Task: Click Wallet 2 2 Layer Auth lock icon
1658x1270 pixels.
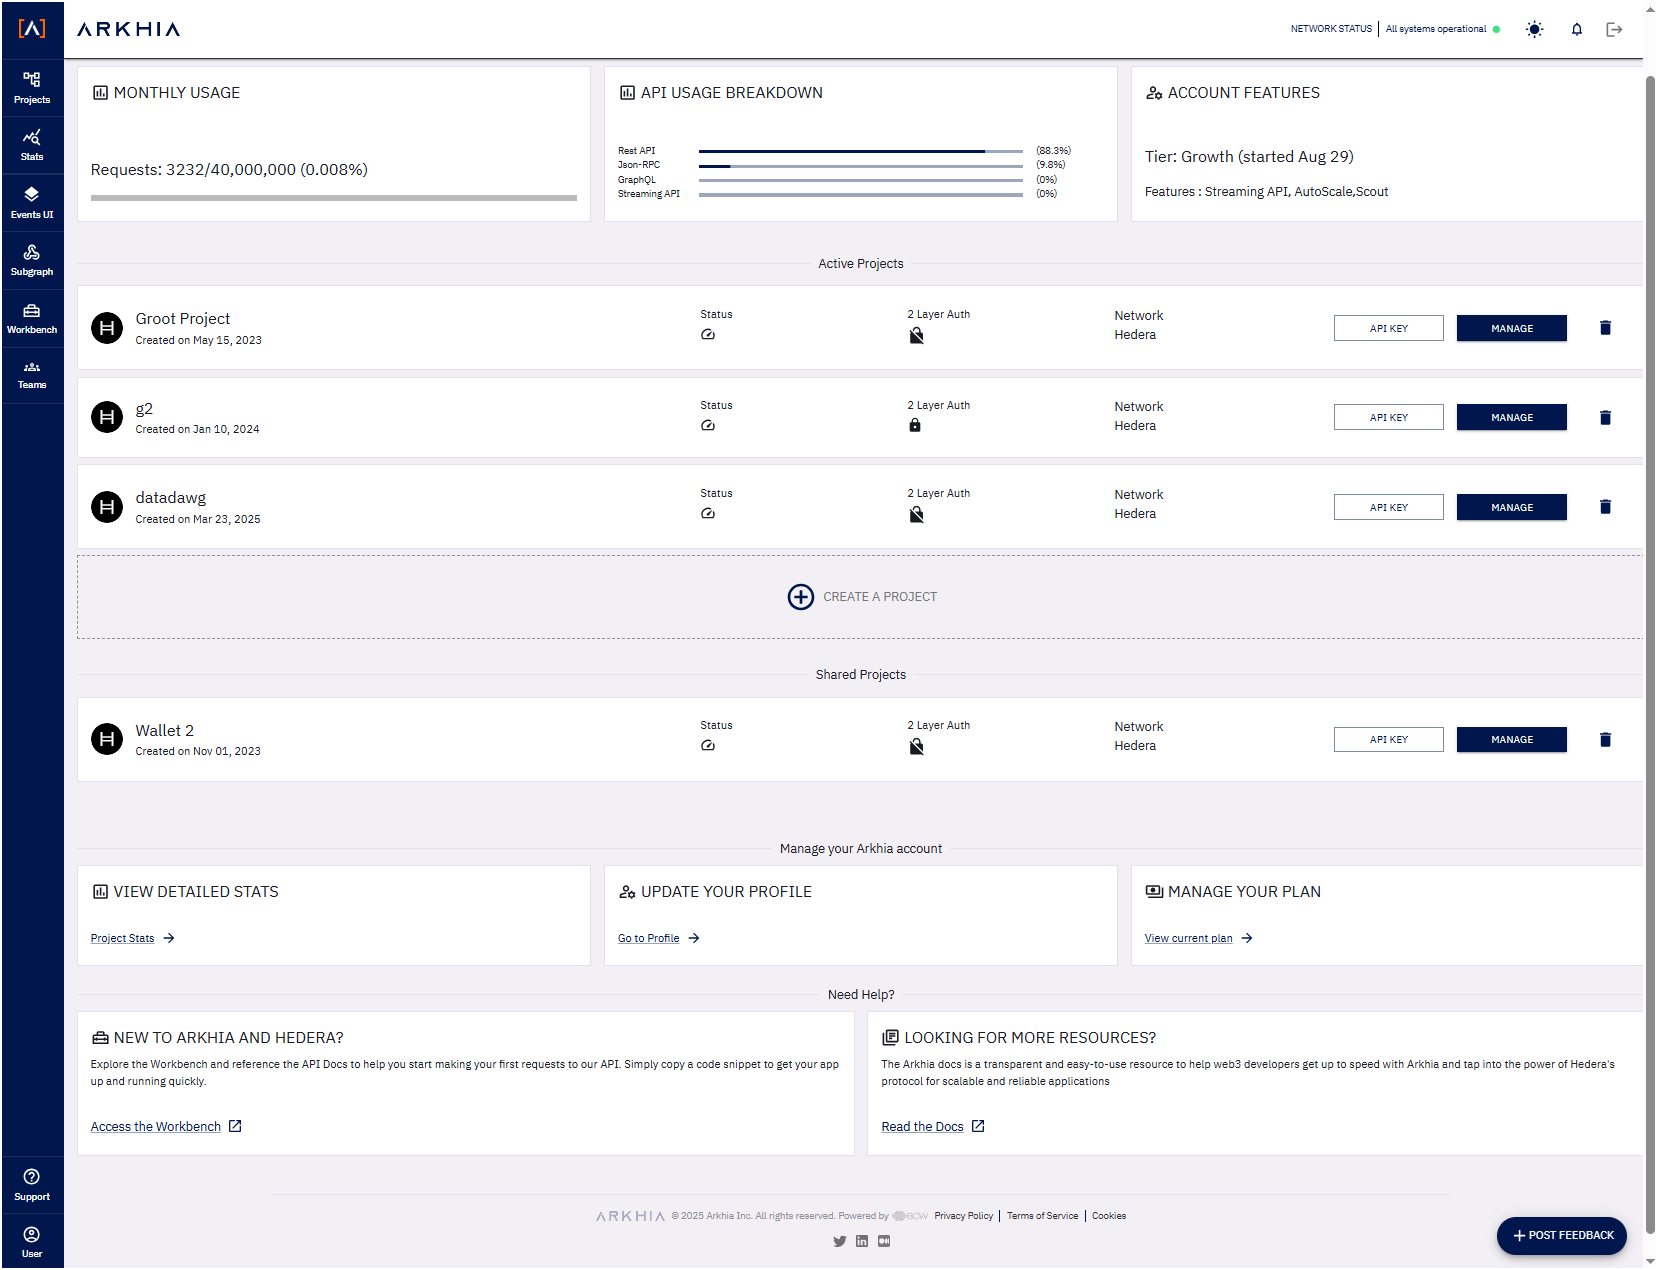Action: point(916,746)
